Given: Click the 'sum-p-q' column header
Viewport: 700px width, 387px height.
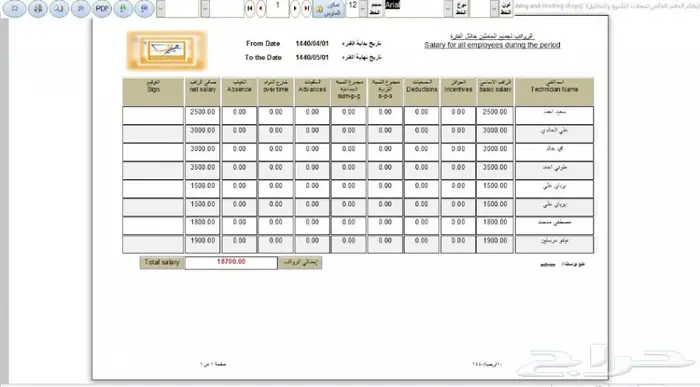Looking at the screenshot, I should [349, 92].
